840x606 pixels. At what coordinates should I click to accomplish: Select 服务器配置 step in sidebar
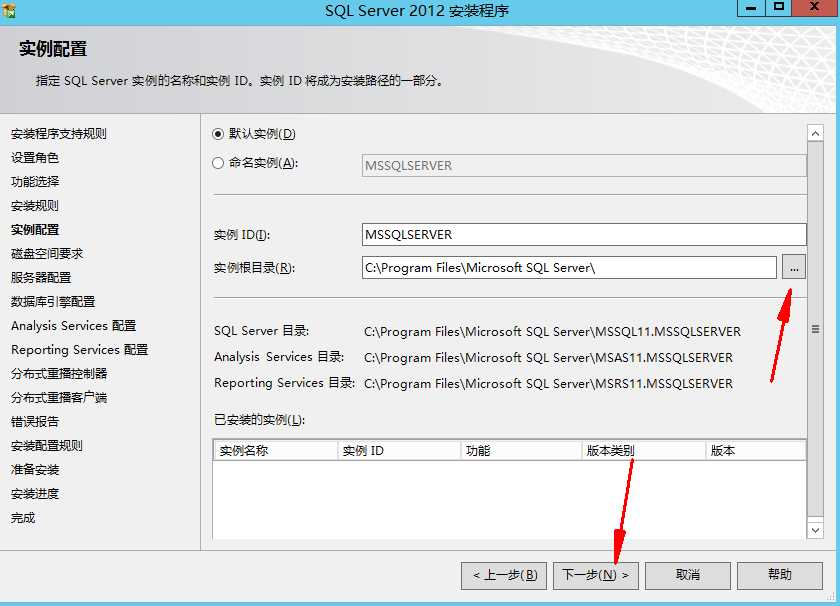41,278
